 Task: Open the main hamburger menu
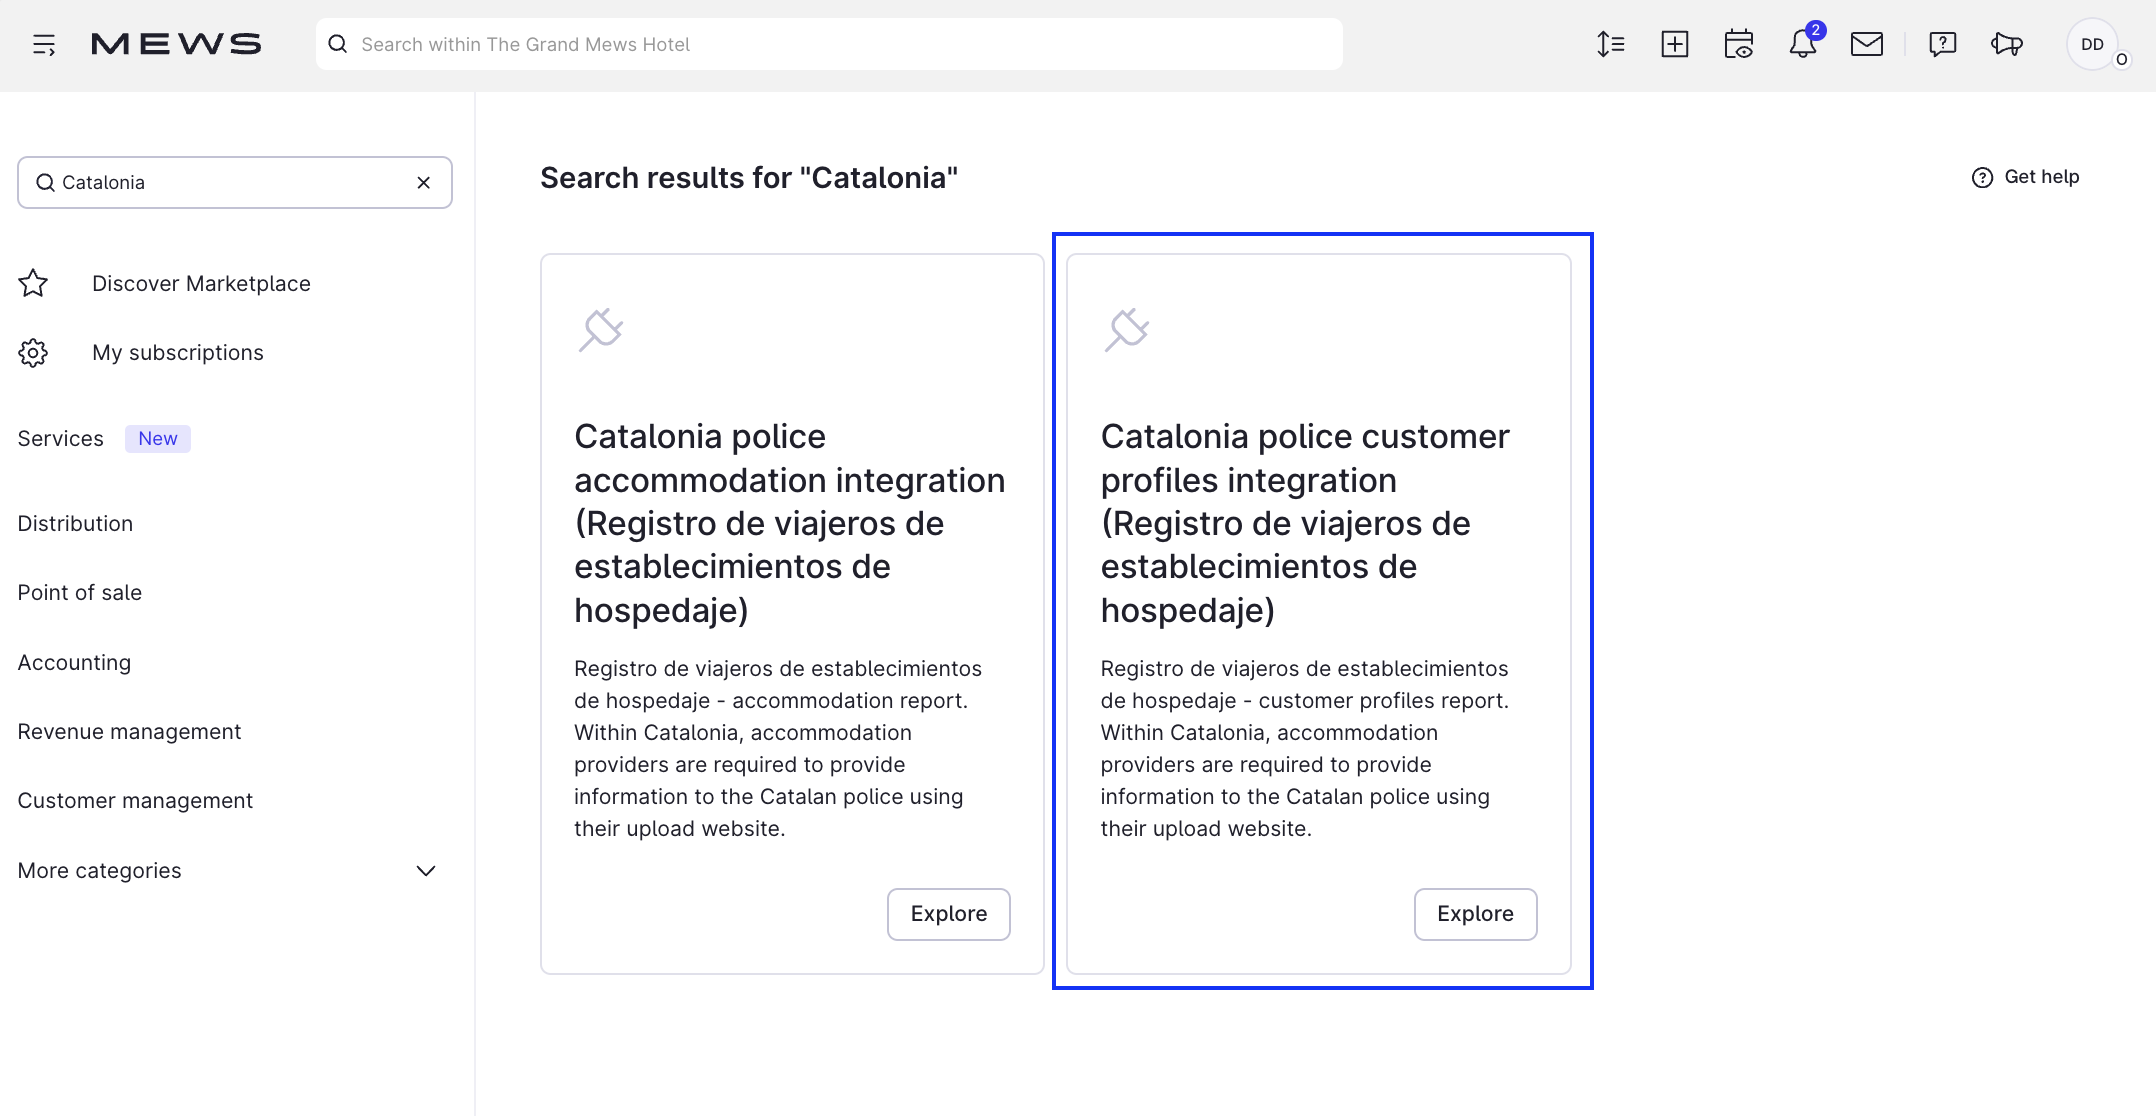coord(44,44)
